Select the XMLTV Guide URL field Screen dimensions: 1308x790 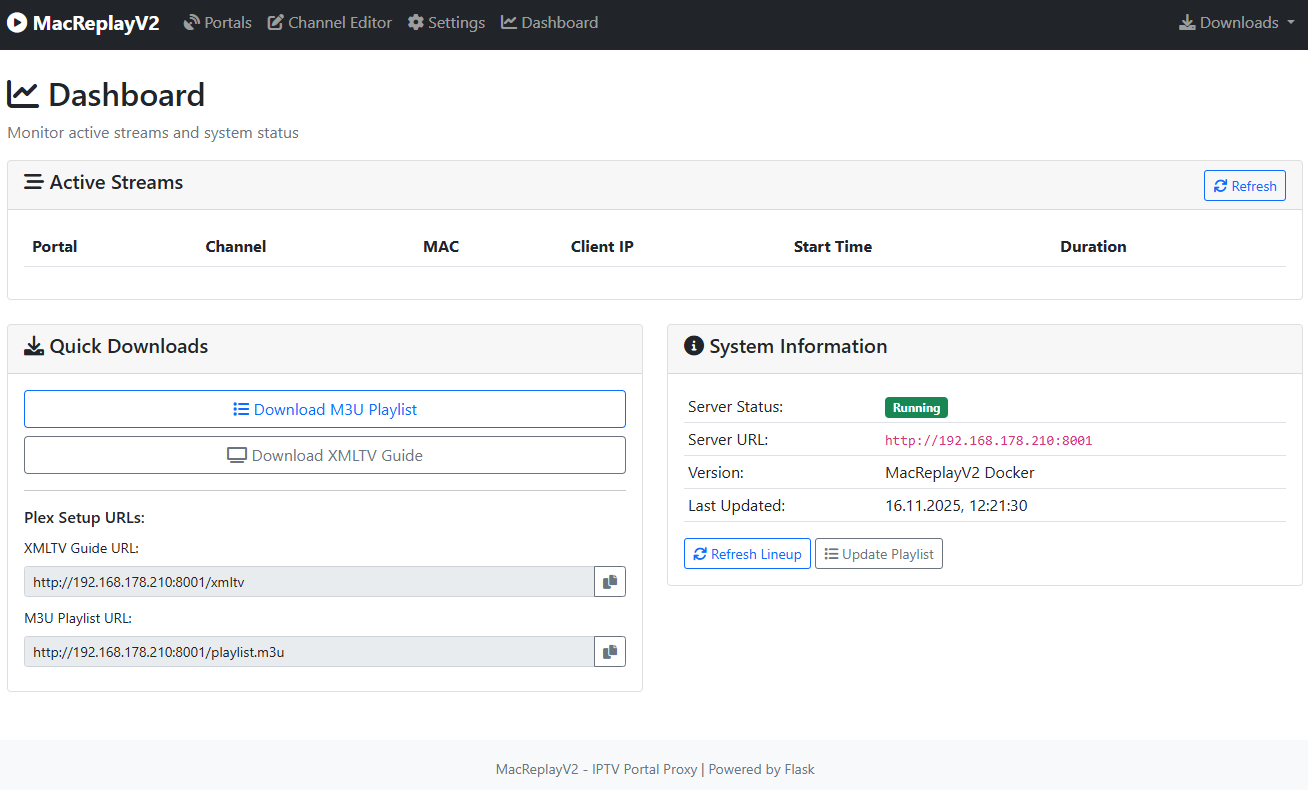coord(309,582)
